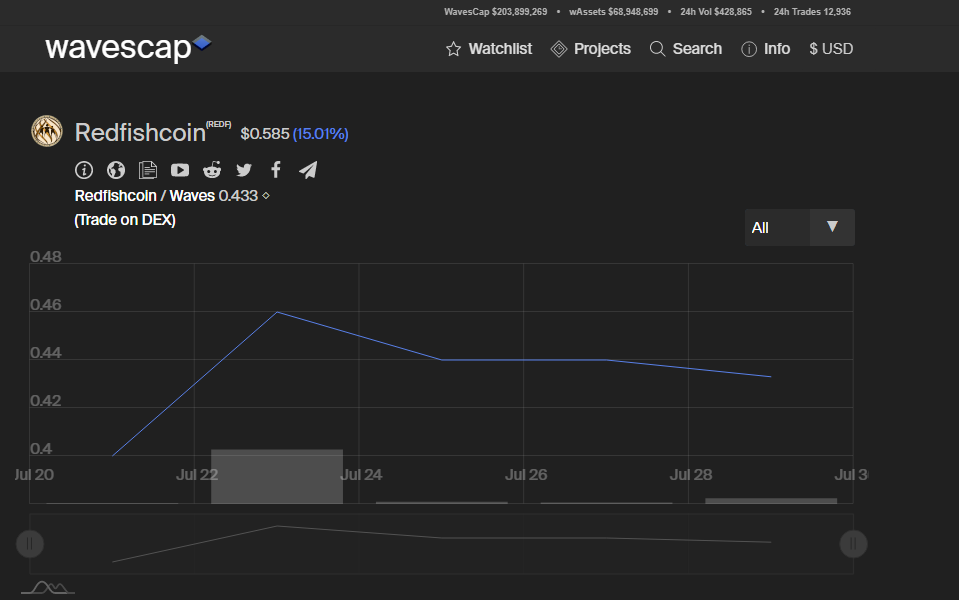
Task: Open the Info menu item
Action: [x=777, y=49]
